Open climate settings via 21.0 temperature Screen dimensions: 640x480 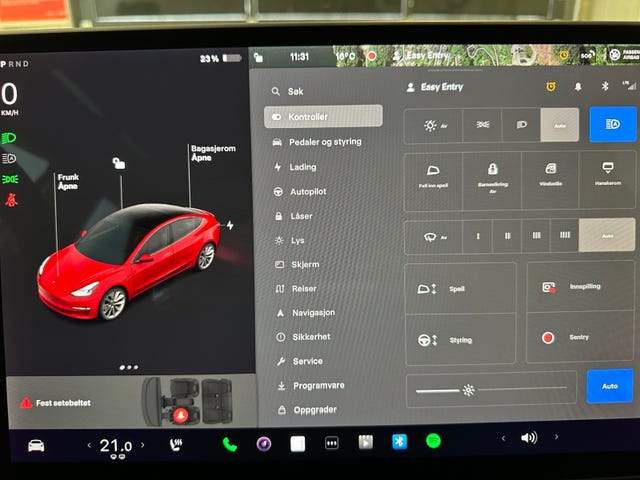pos(116,446)
